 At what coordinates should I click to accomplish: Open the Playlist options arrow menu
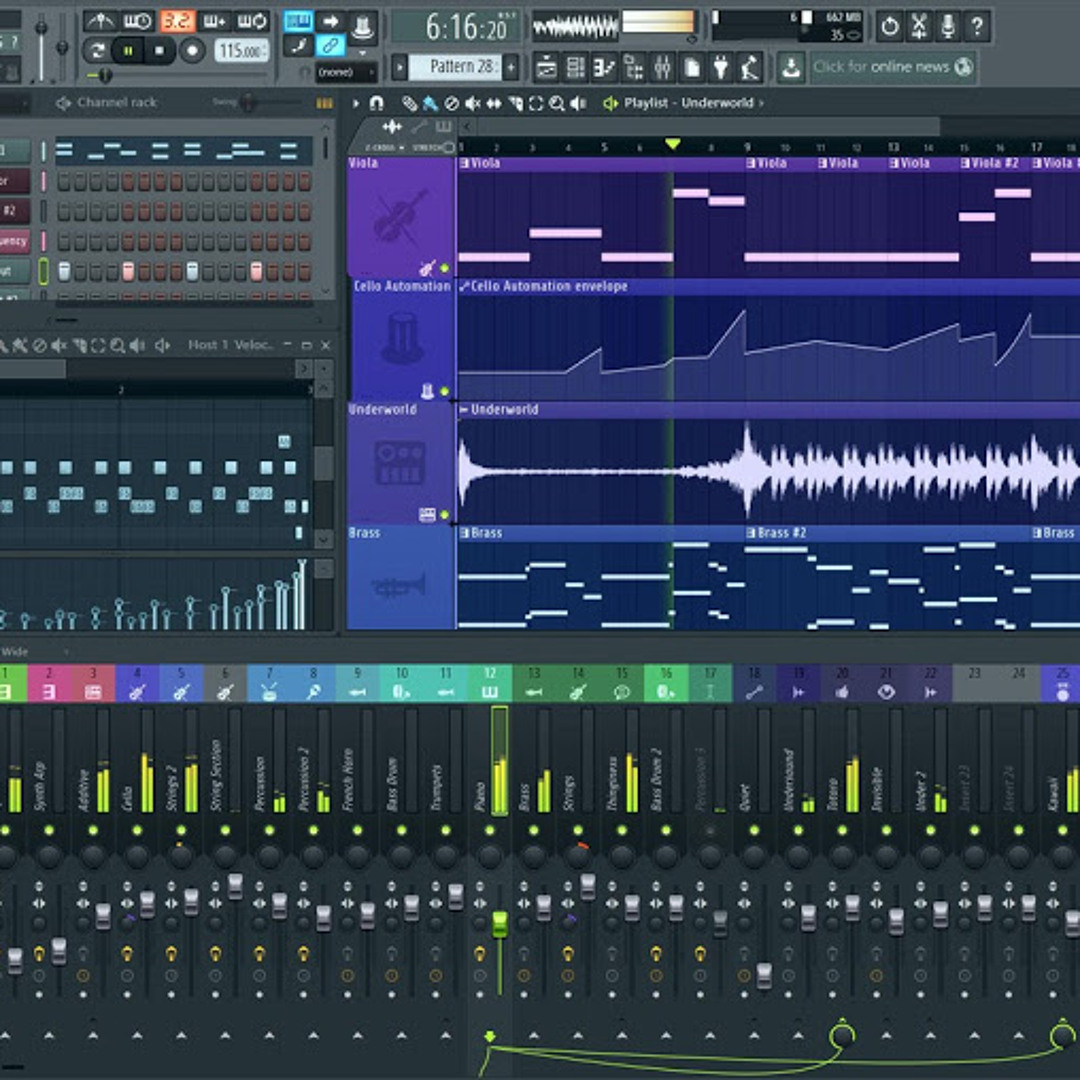pos(356,103)
